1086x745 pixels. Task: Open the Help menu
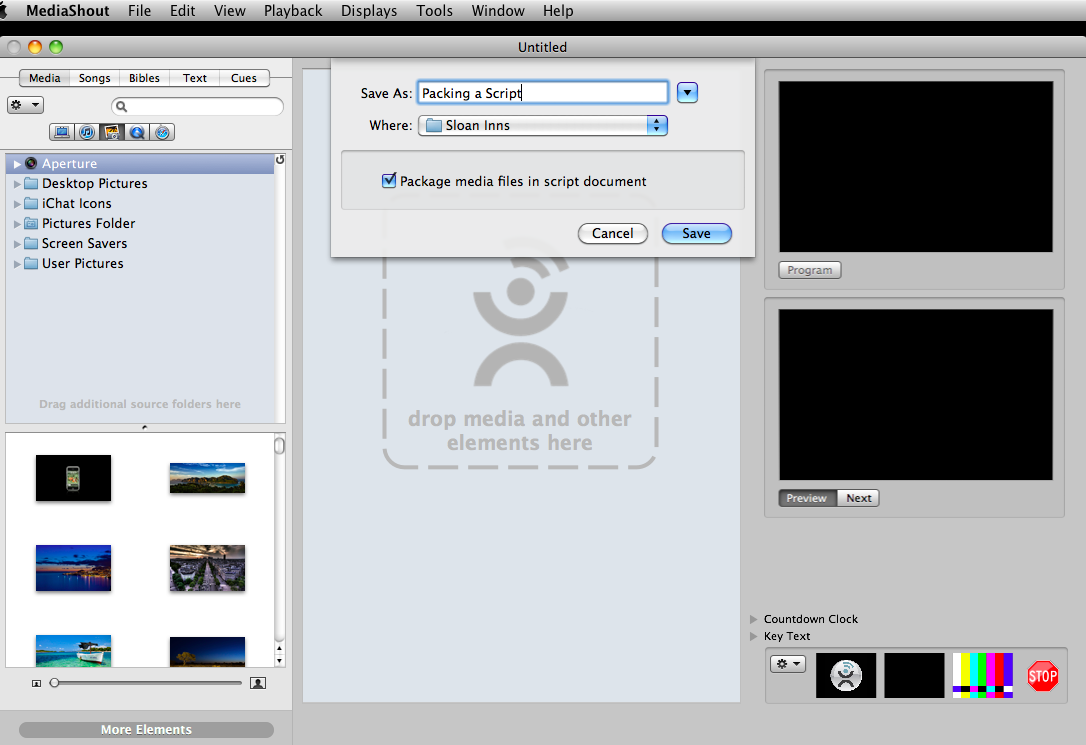[x=558, y=11]
